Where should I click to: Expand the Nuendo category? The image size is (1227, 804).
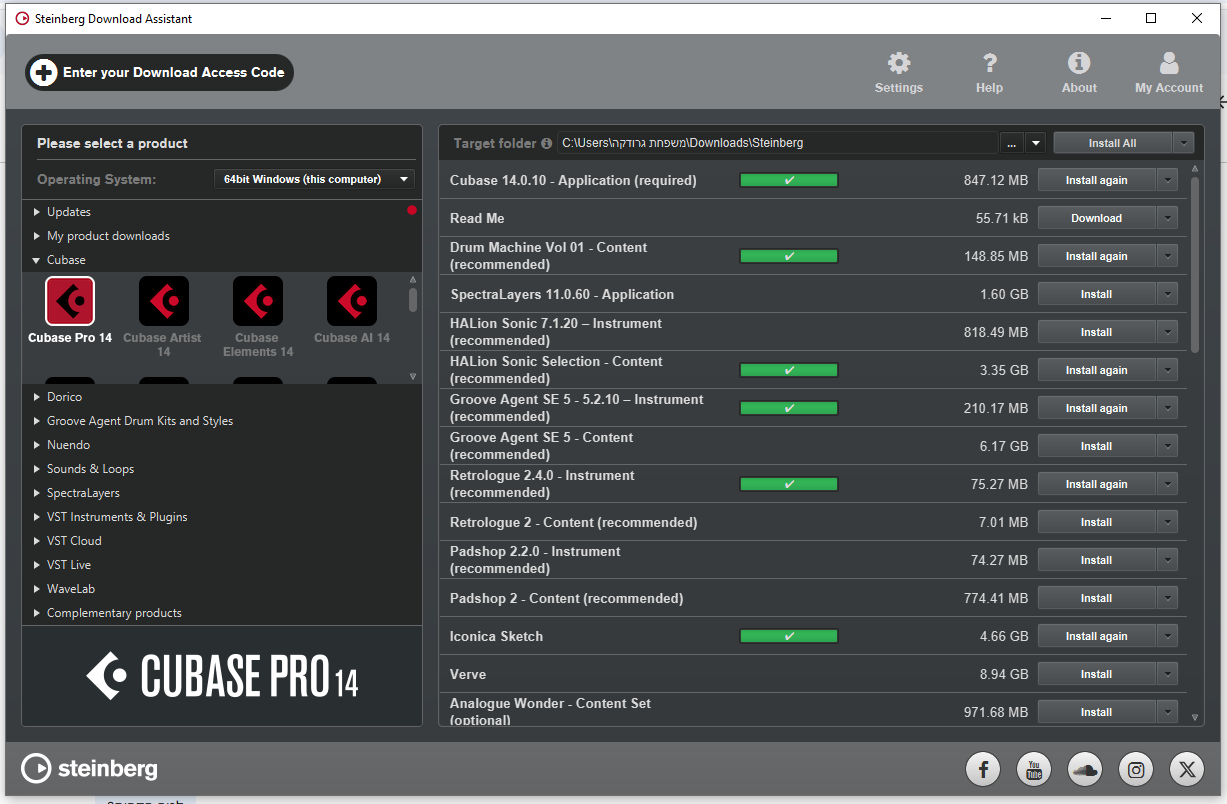click(37, 445)
